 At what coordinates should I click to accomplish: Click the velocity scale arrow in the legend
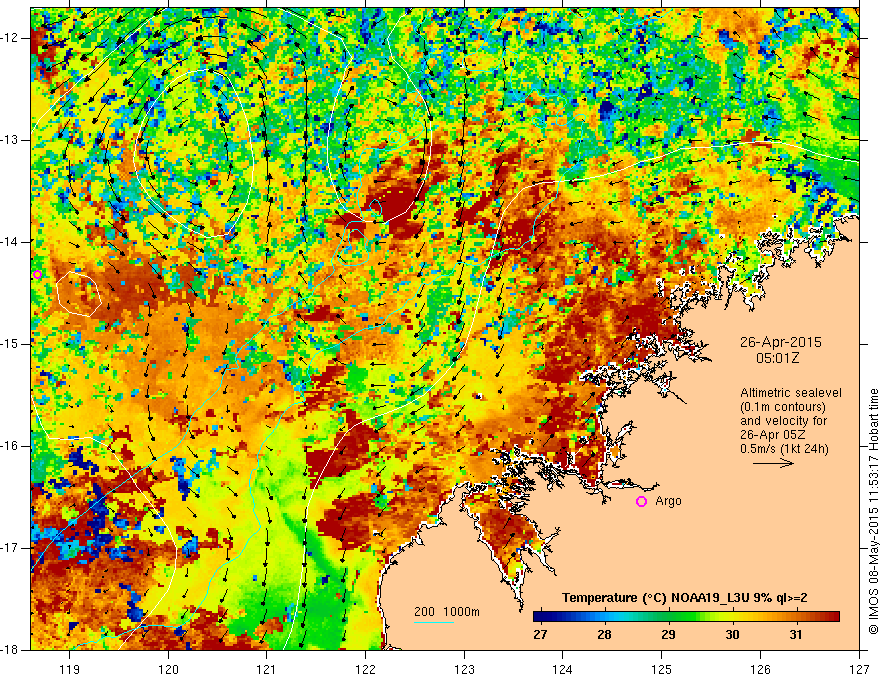coord(773,463)
